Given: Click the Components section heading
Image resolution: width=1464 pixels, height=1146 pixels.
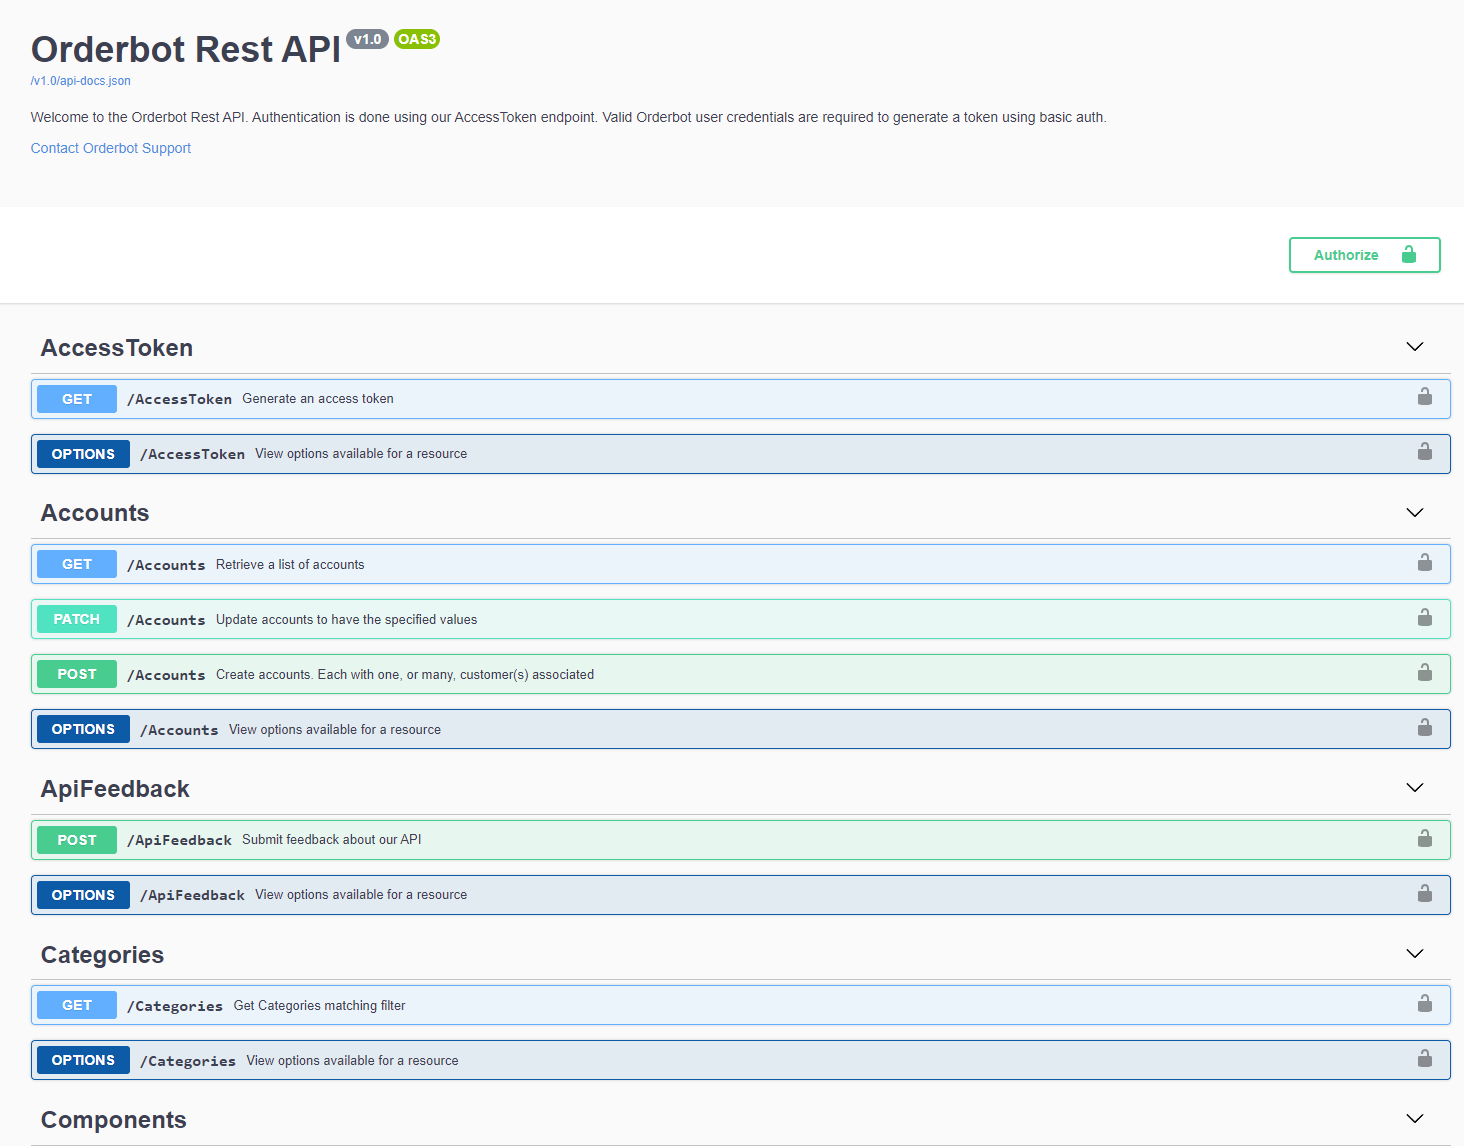Looking at the screenshot, I should tap(114, 1120).
